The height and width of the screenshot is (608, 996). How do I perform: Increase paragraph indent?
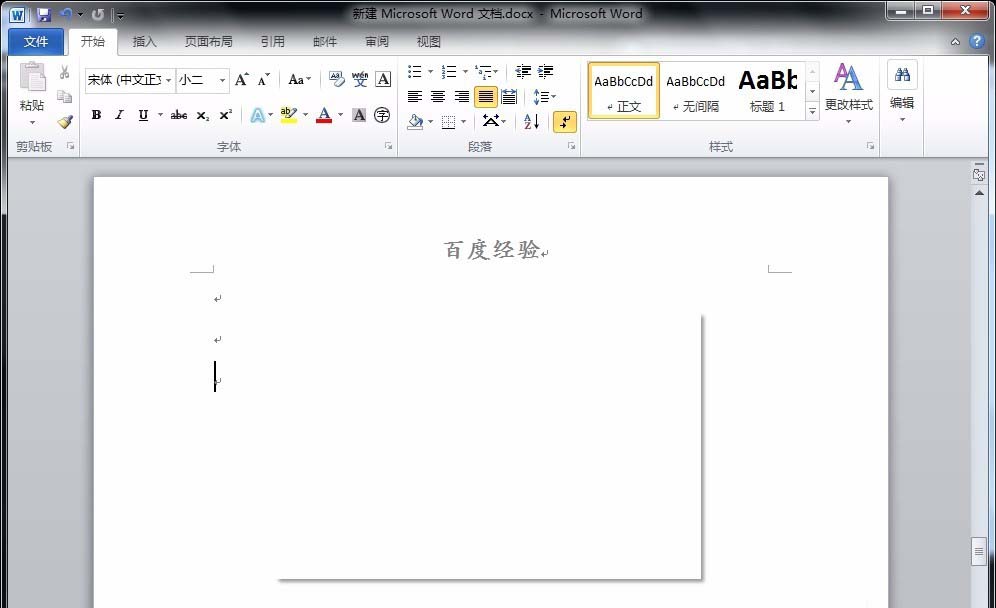pos(545,71)
